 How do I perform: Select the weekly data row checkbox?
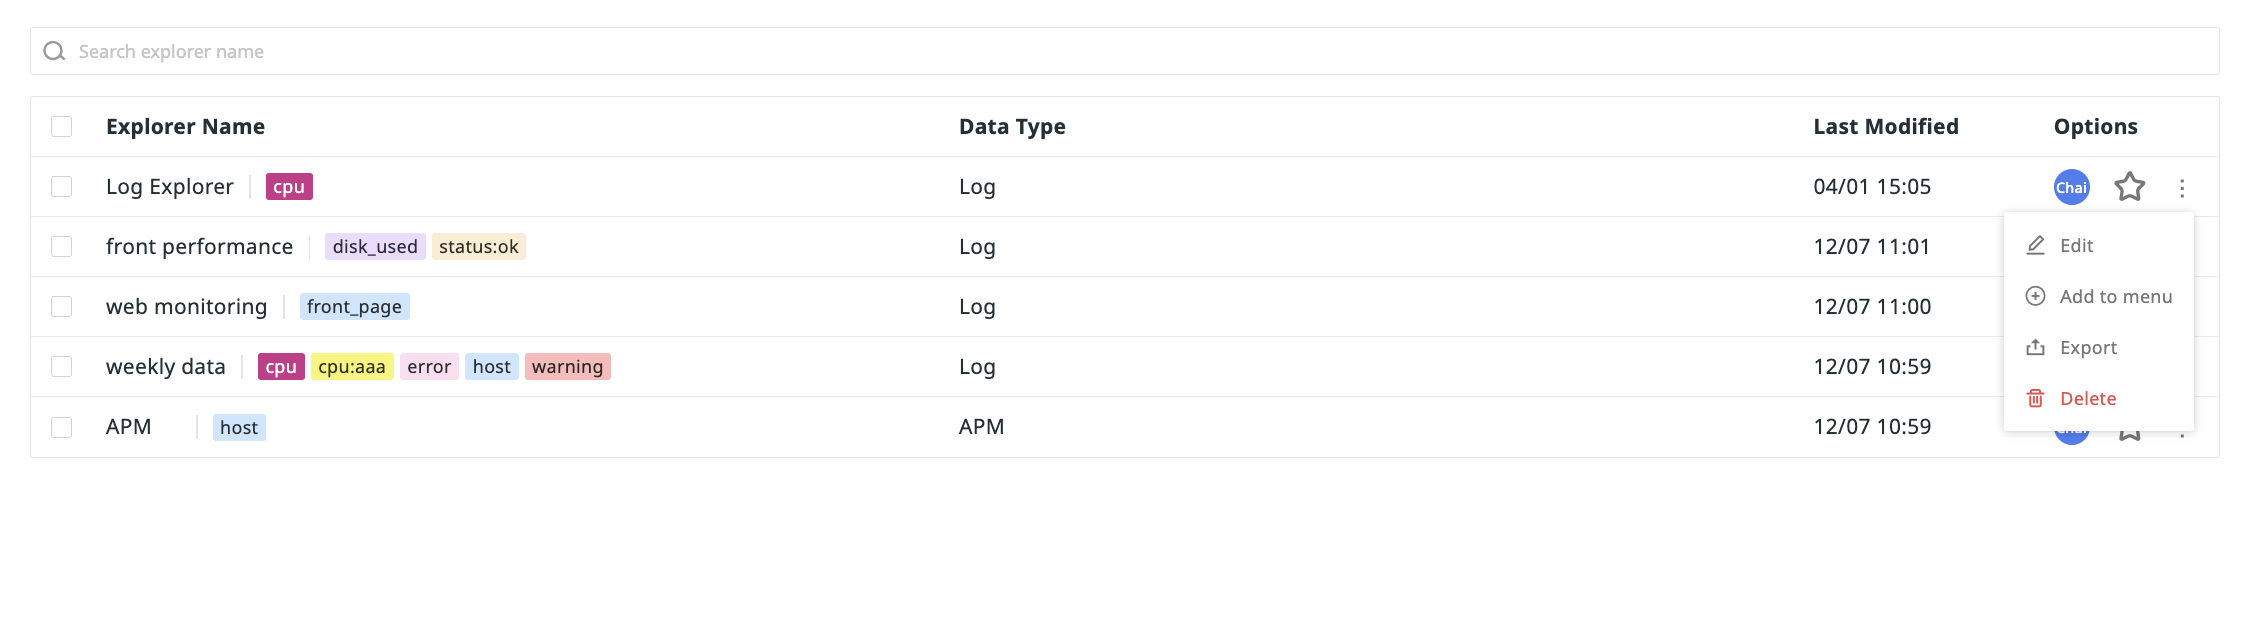click(62, 366)
